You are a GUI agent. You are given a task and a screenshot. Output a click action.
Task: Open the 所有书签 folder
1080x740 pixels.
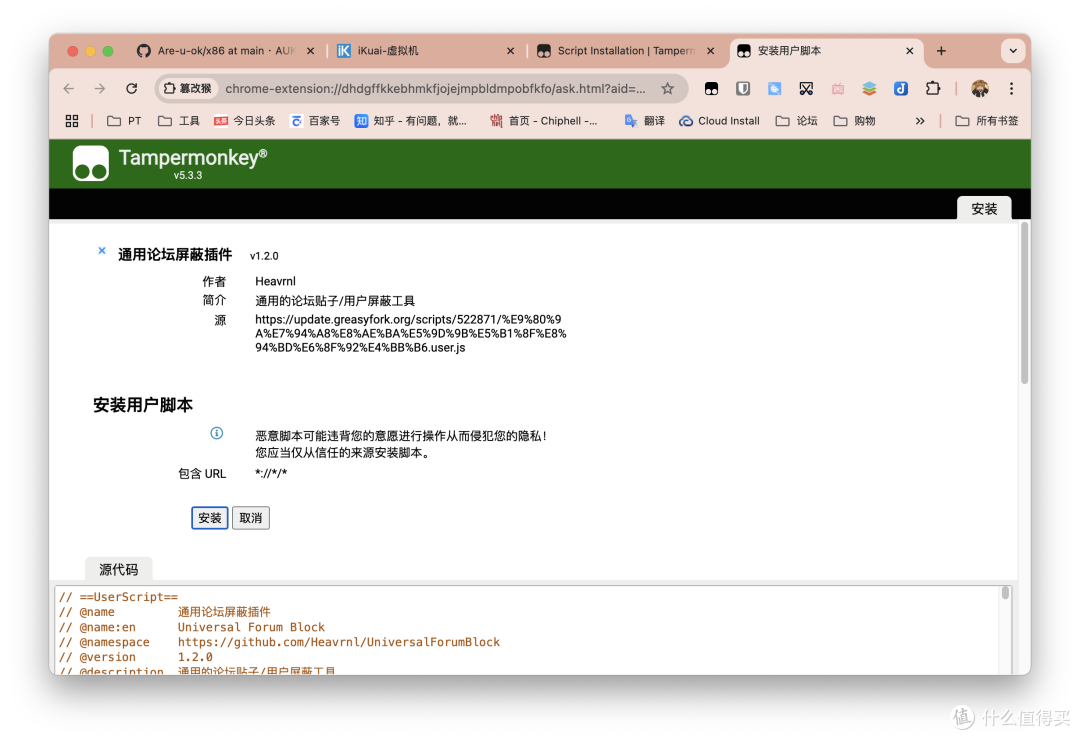[x=986, y=121]
